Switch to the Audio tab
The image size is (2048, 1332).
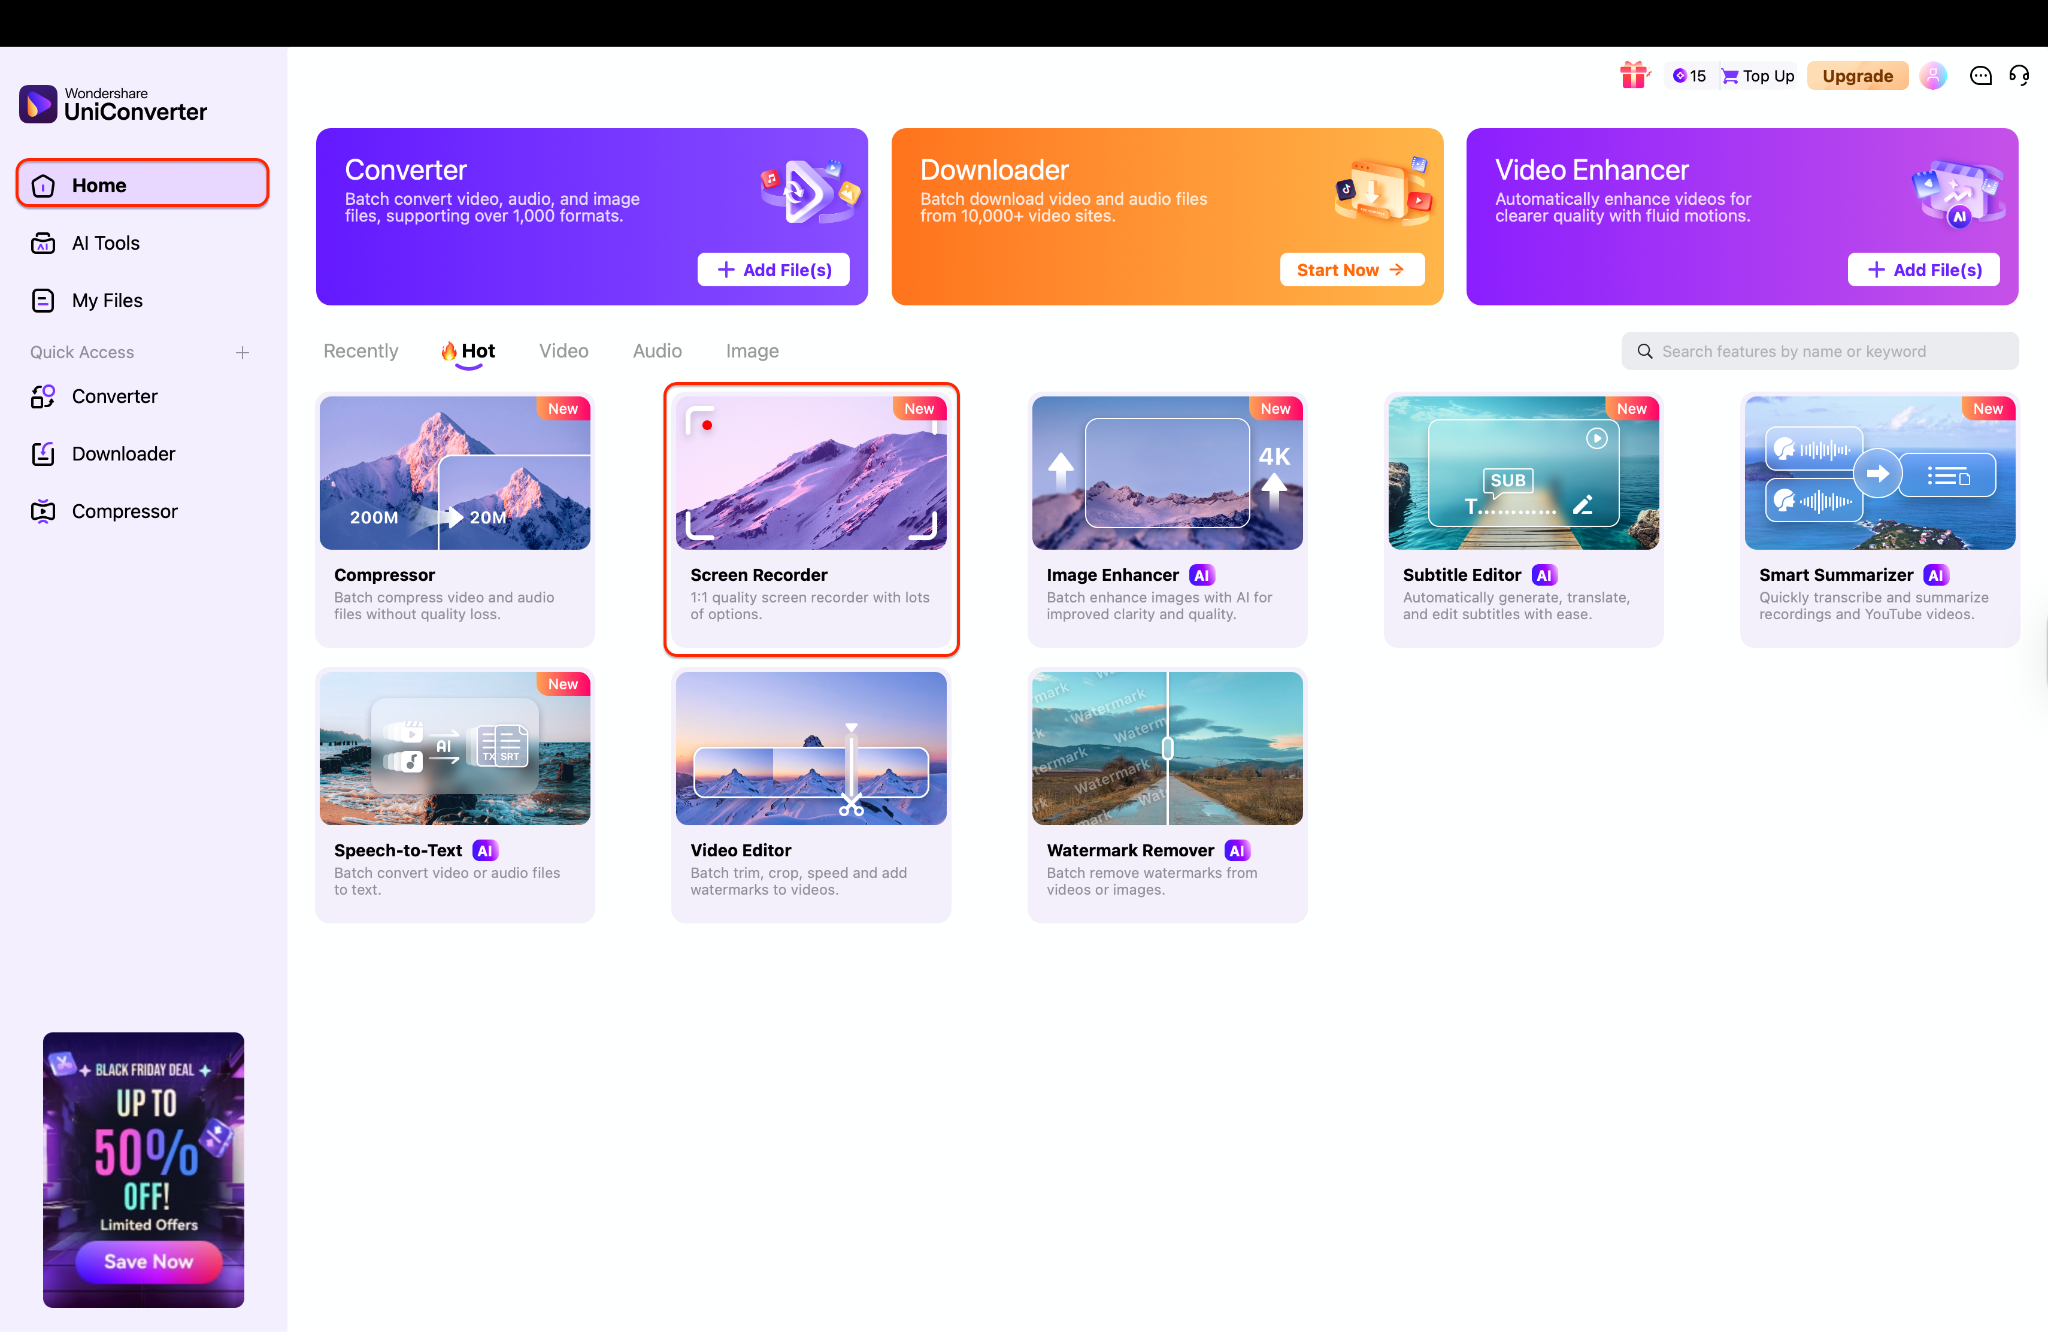click(x=656, y=351)
